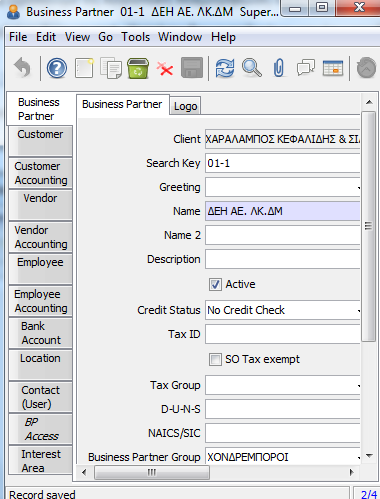380x499 pixels.
Task: Open the Help question mark icon
Action: pyautogui.click(x=57, y=68)
